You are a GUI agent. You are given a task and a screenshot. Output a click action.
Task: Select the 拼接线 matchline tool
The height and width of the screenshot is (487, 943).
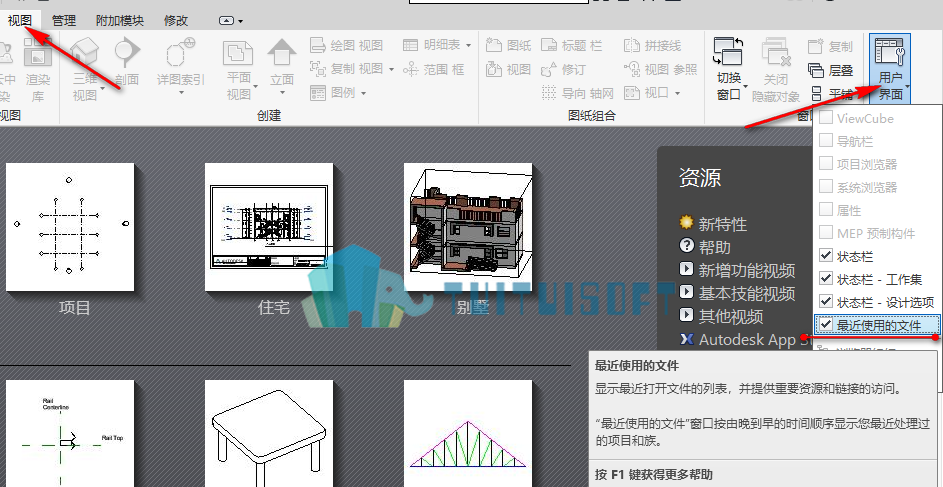(x=653, y=45)
